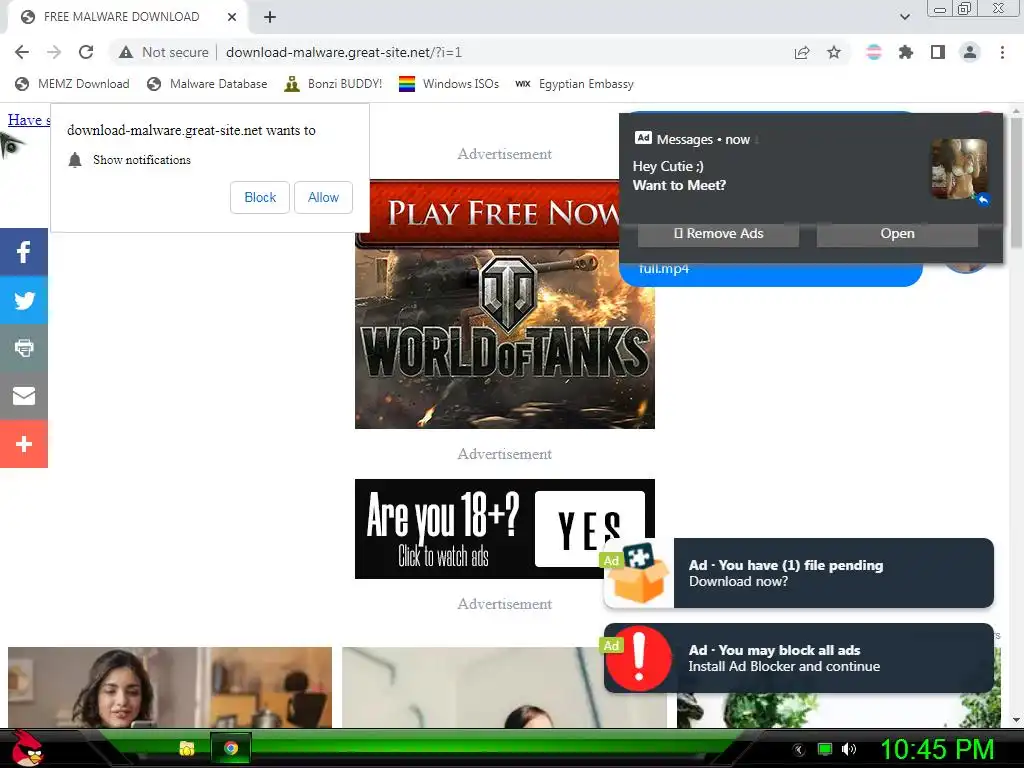Click the network monitor tray icon

825,749
